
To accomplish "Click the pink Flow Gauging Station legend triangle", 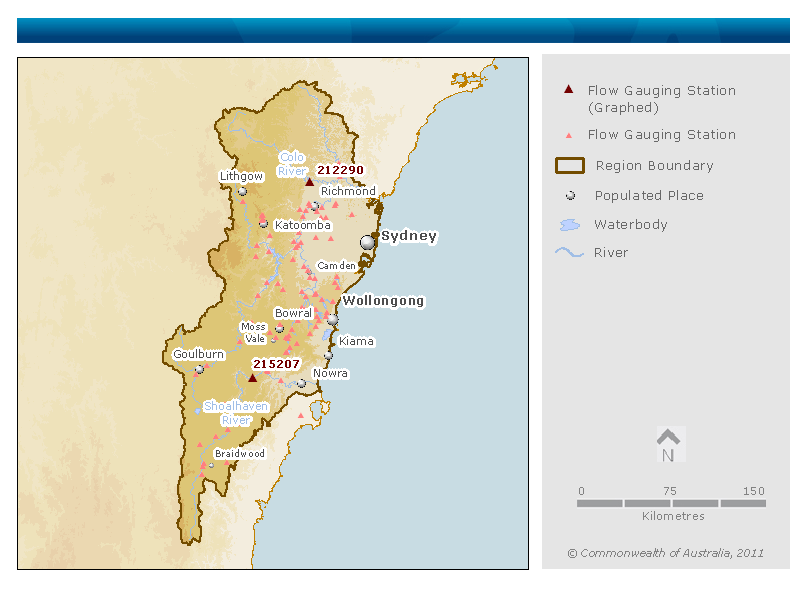I will tap(568, 135).
